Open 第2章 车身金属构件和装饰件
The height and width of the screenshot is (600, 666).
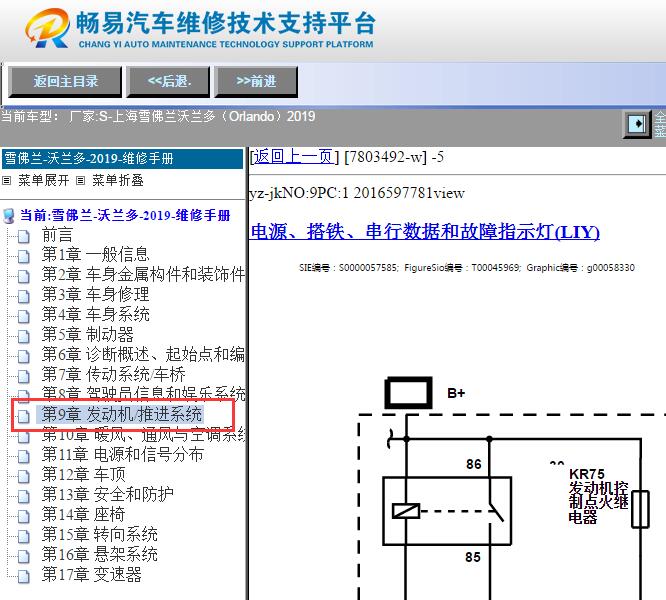pos(143,274)
